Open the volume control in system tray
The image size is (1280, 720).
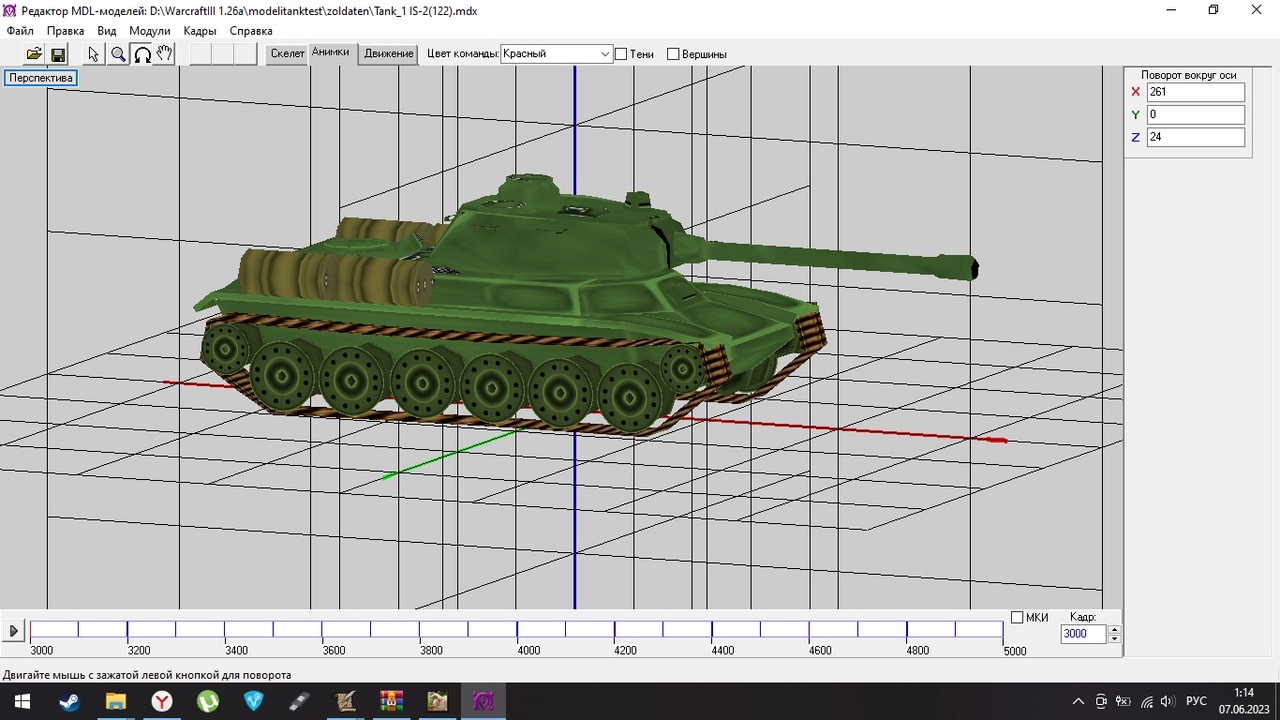tap(1169, 702)
